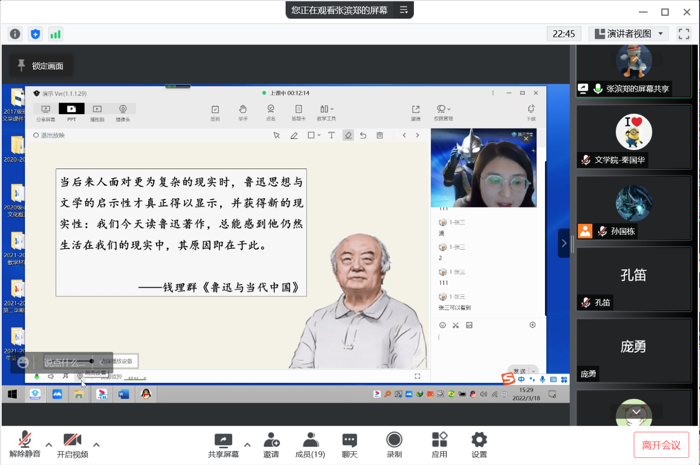Viewport: 700px width, 465px height.
Task: Check the network signal status icon
Action: pyautogui.click(x=55, y=34)
